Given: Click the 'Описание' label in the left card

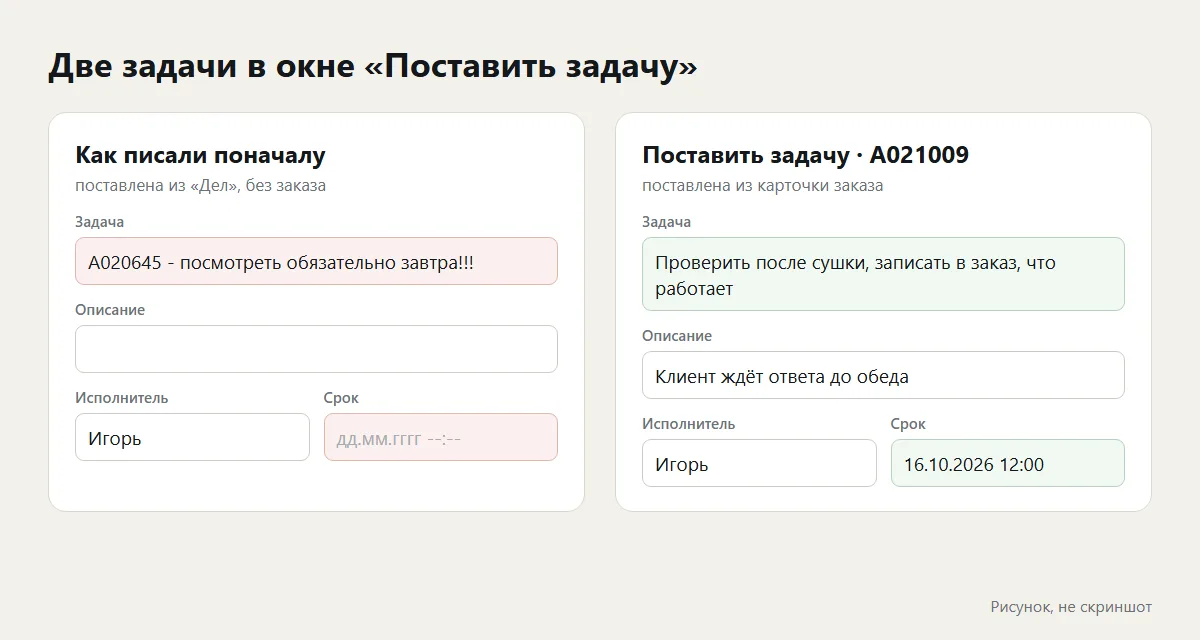Looking at the screenshot, I should point(110,310).
